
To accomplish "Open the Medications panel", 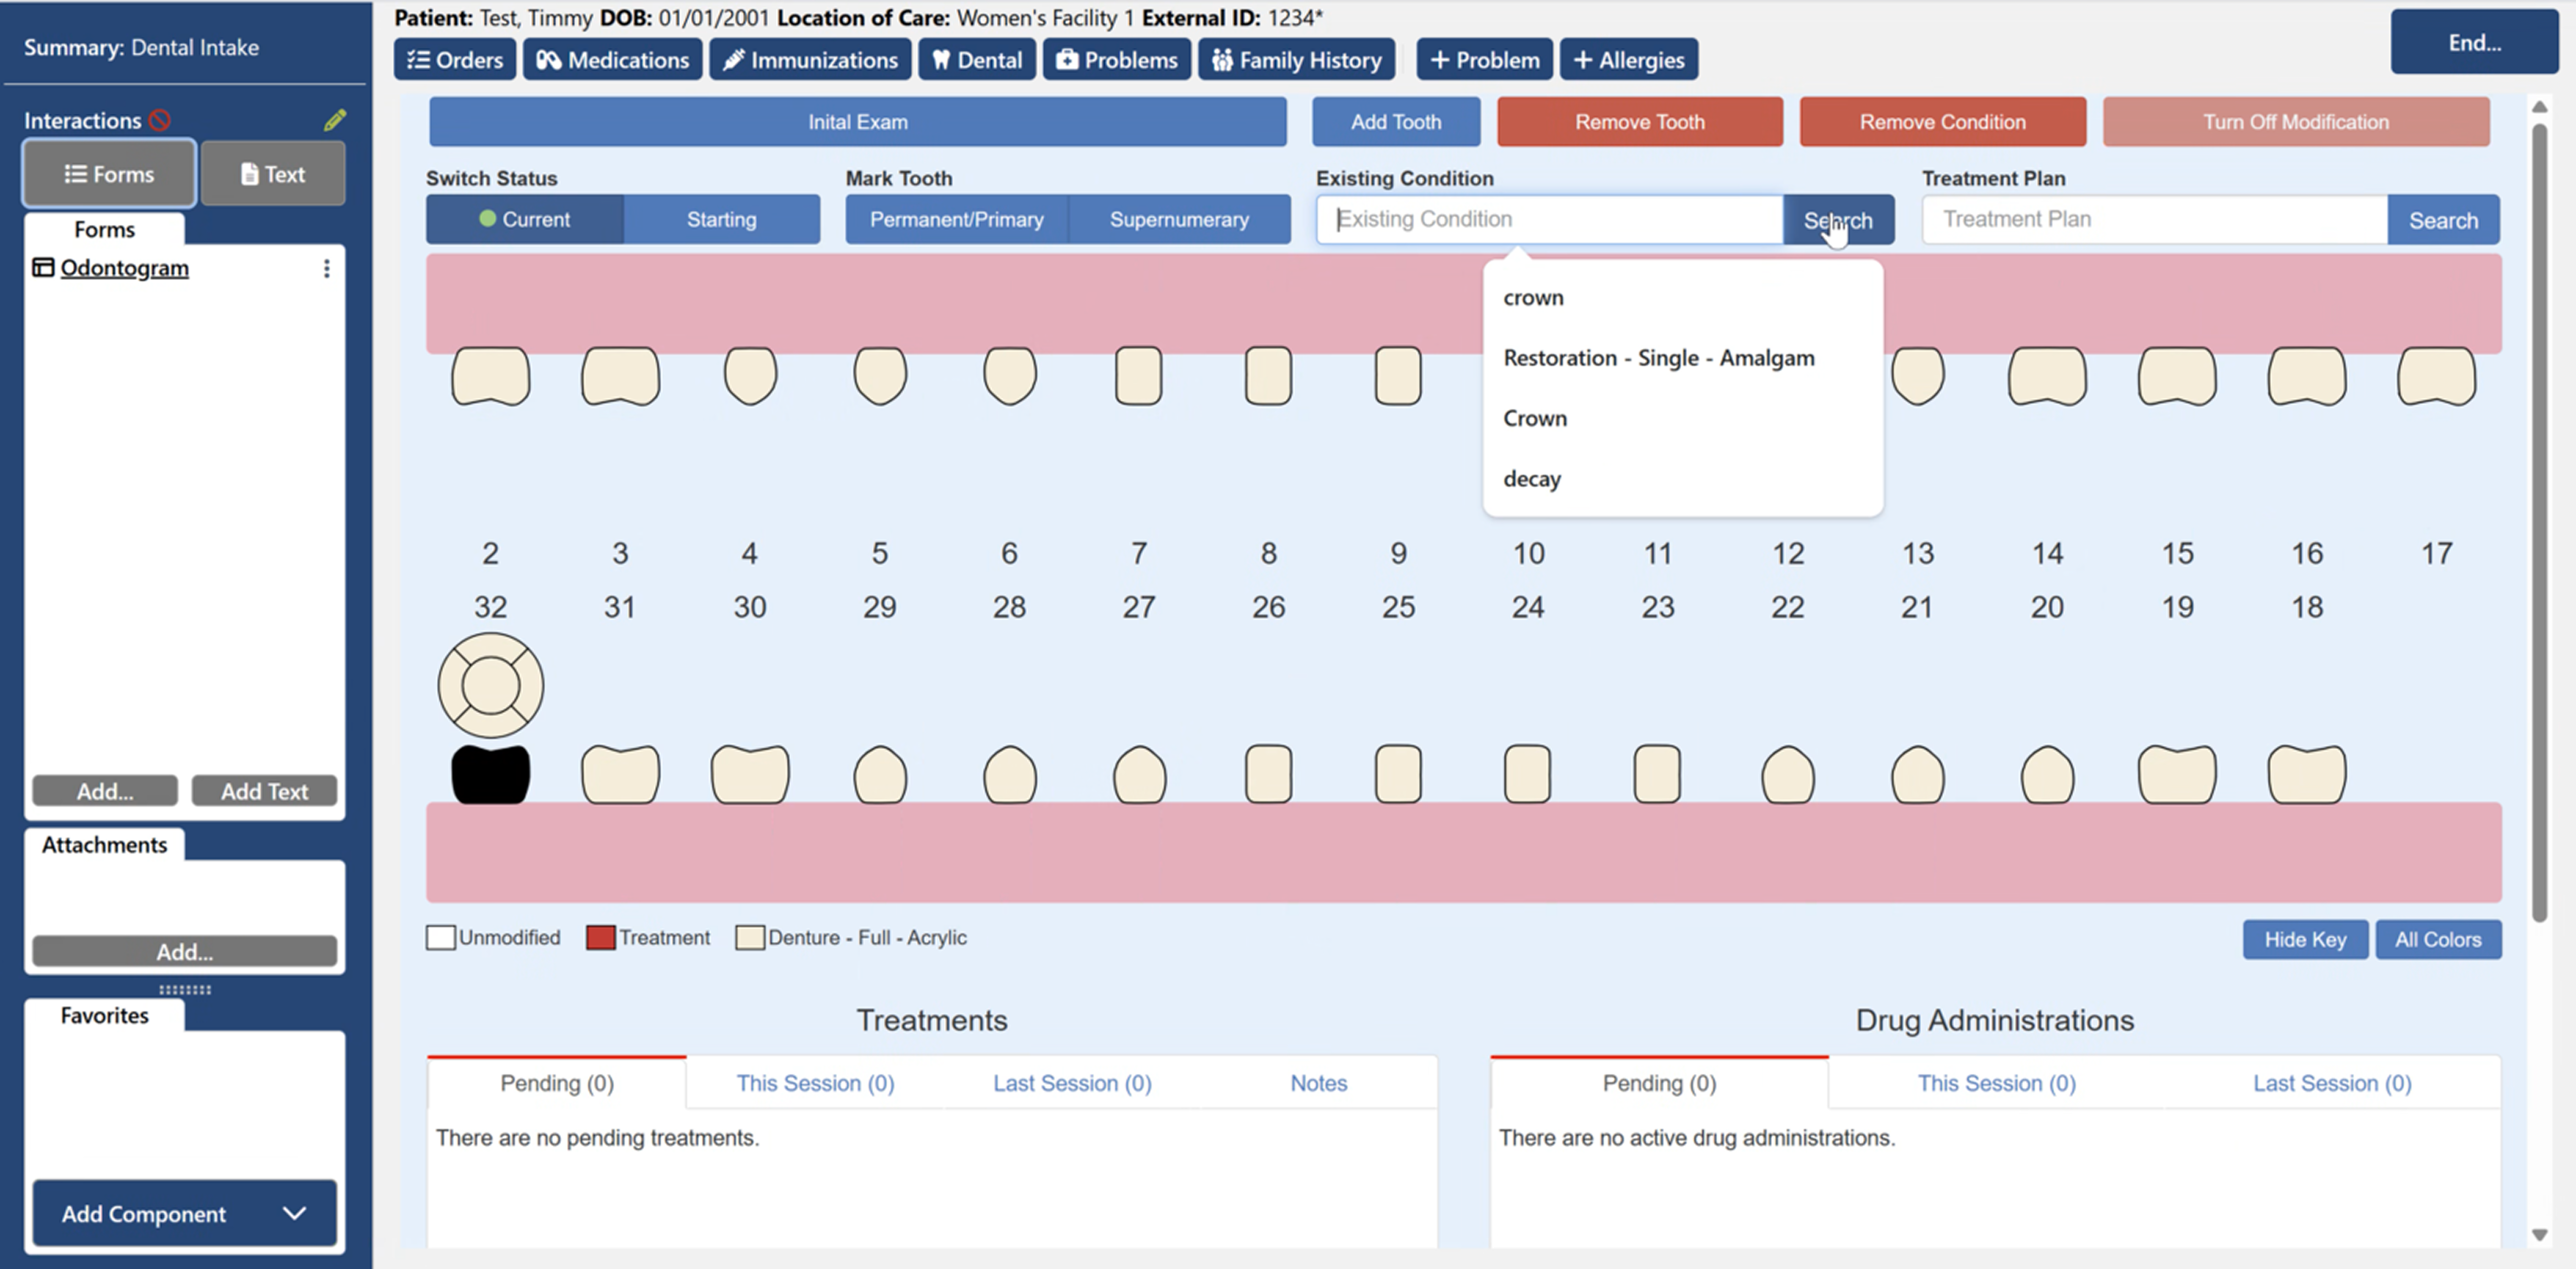I will tap(613, 60).
